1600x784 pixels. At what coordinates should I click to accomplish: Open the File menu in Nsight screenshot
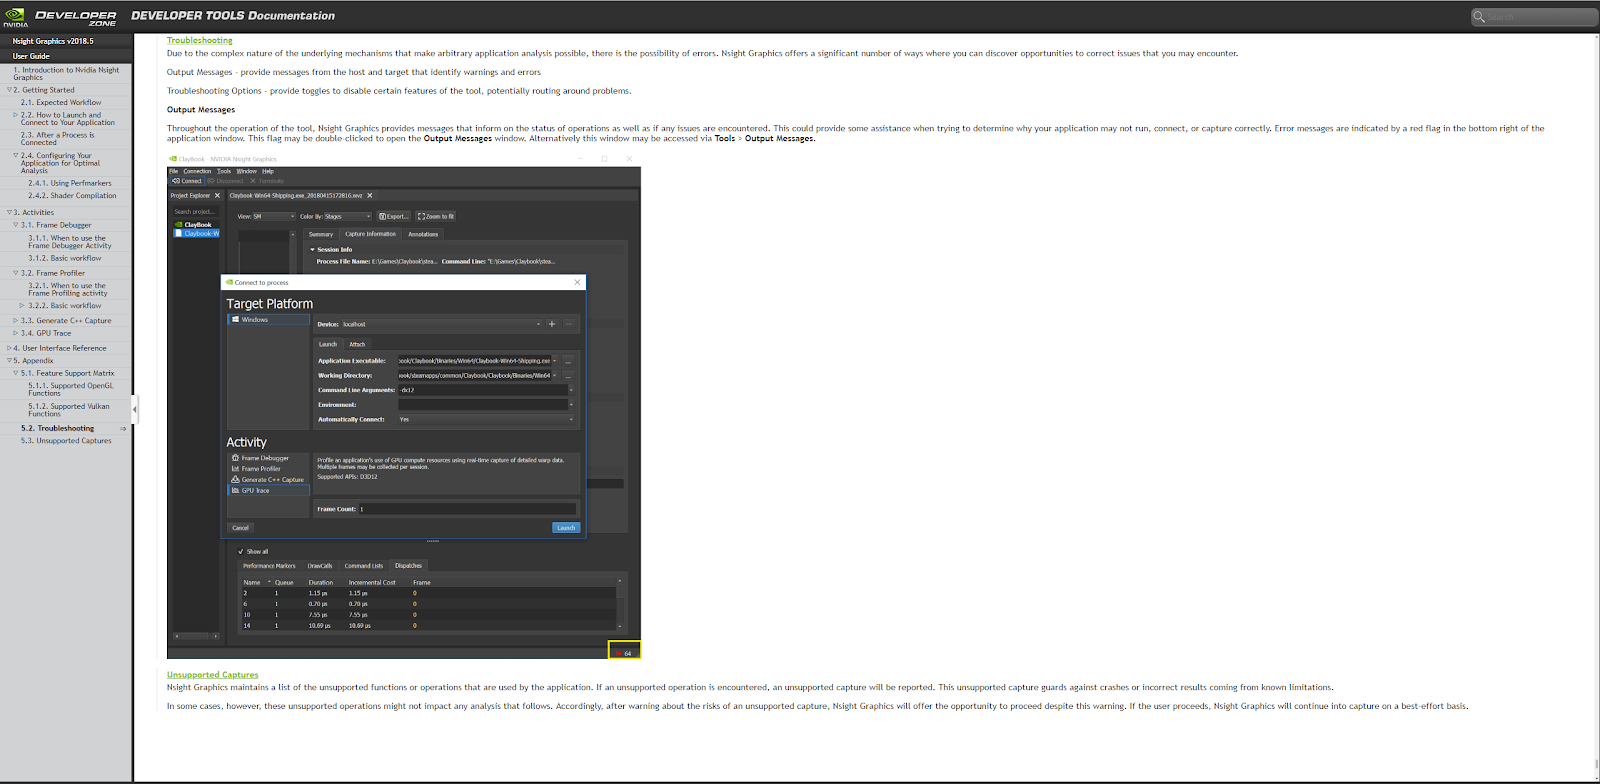(174, 171)
